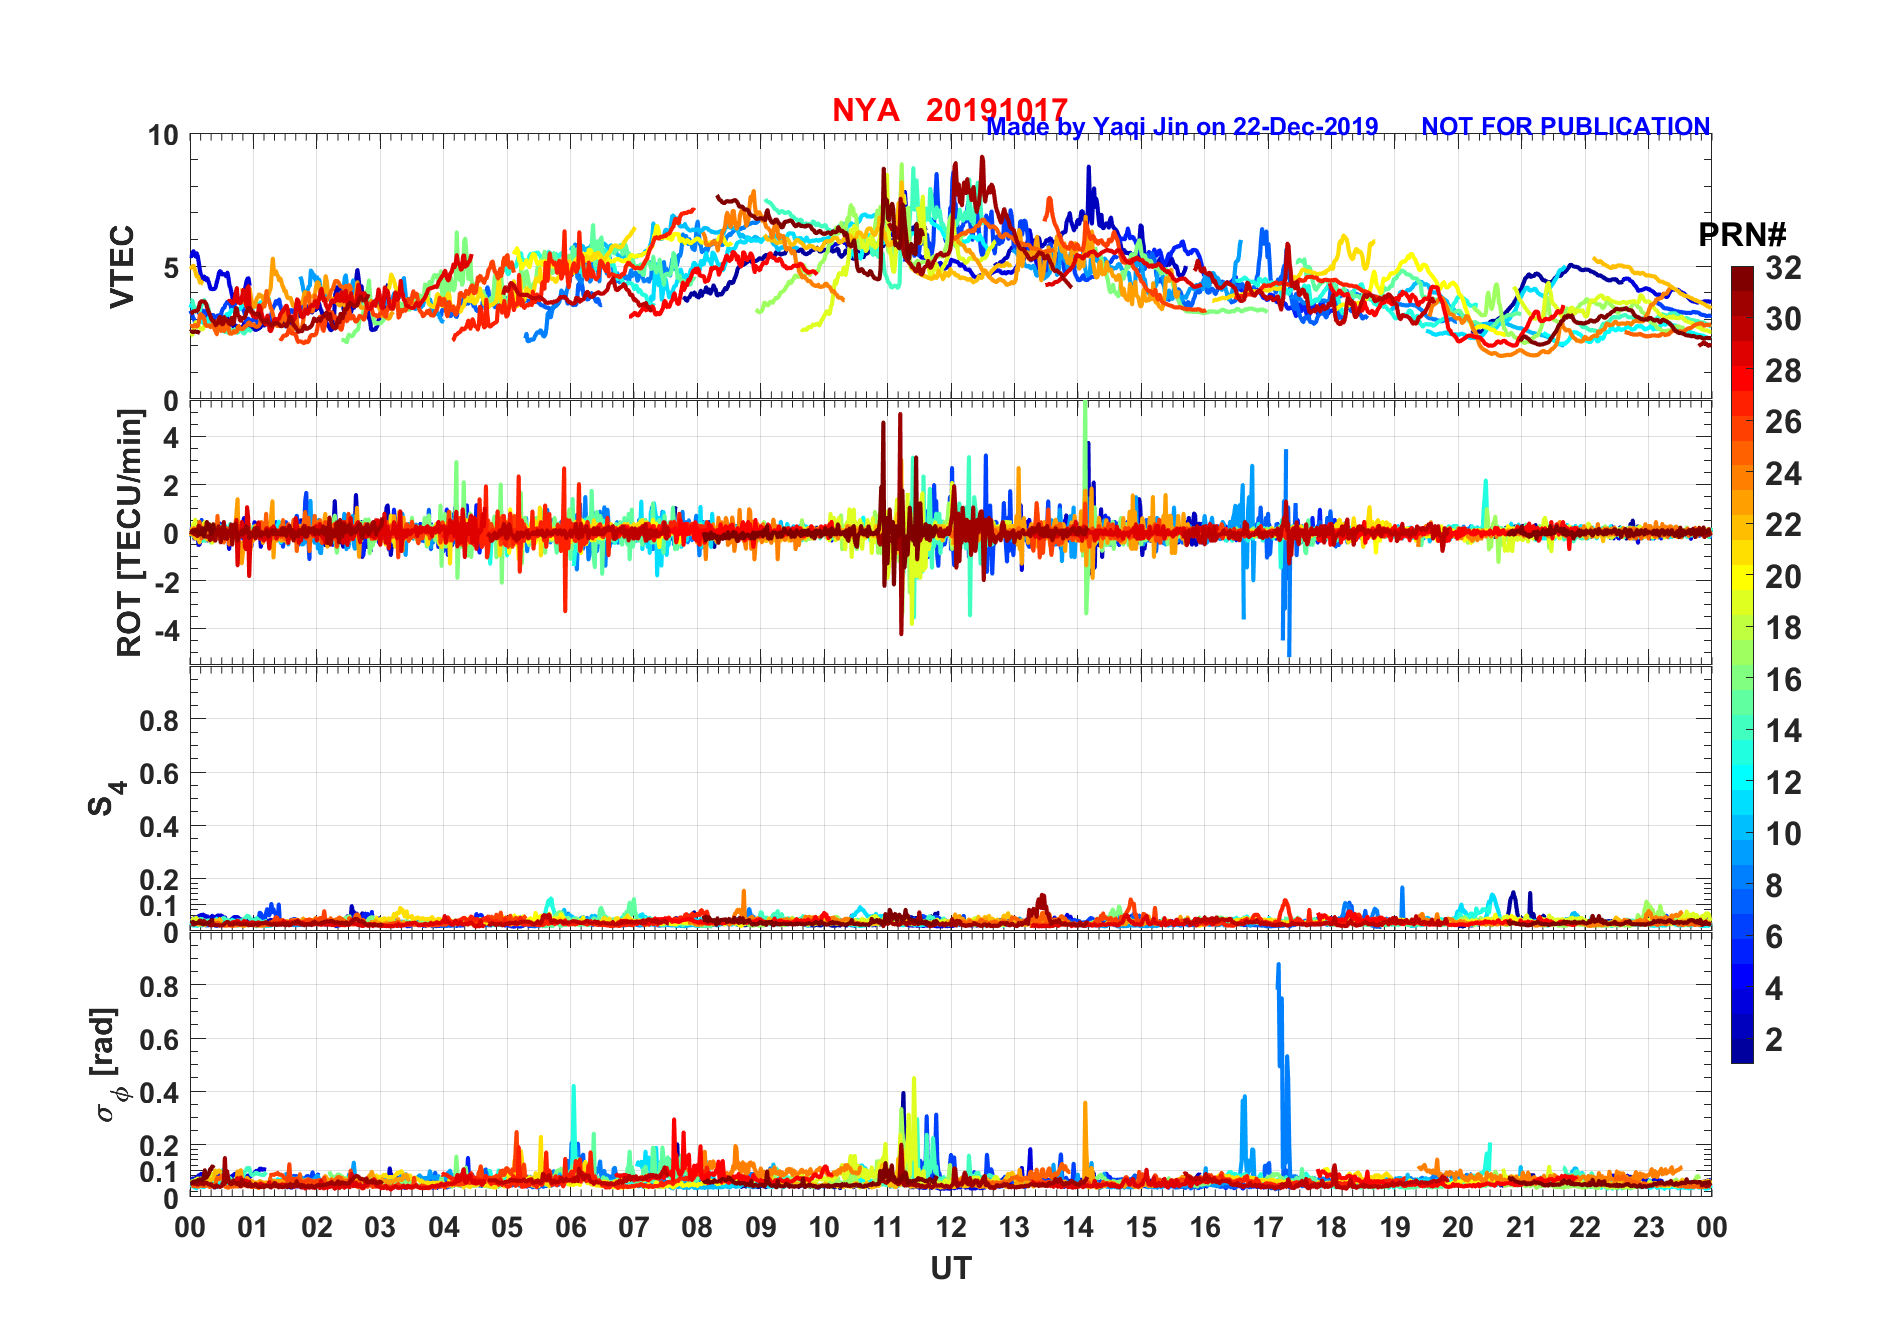Click the colorbar tick label 22
The width and height of the screenshot is (1902, 1330).
point(1783,525)
